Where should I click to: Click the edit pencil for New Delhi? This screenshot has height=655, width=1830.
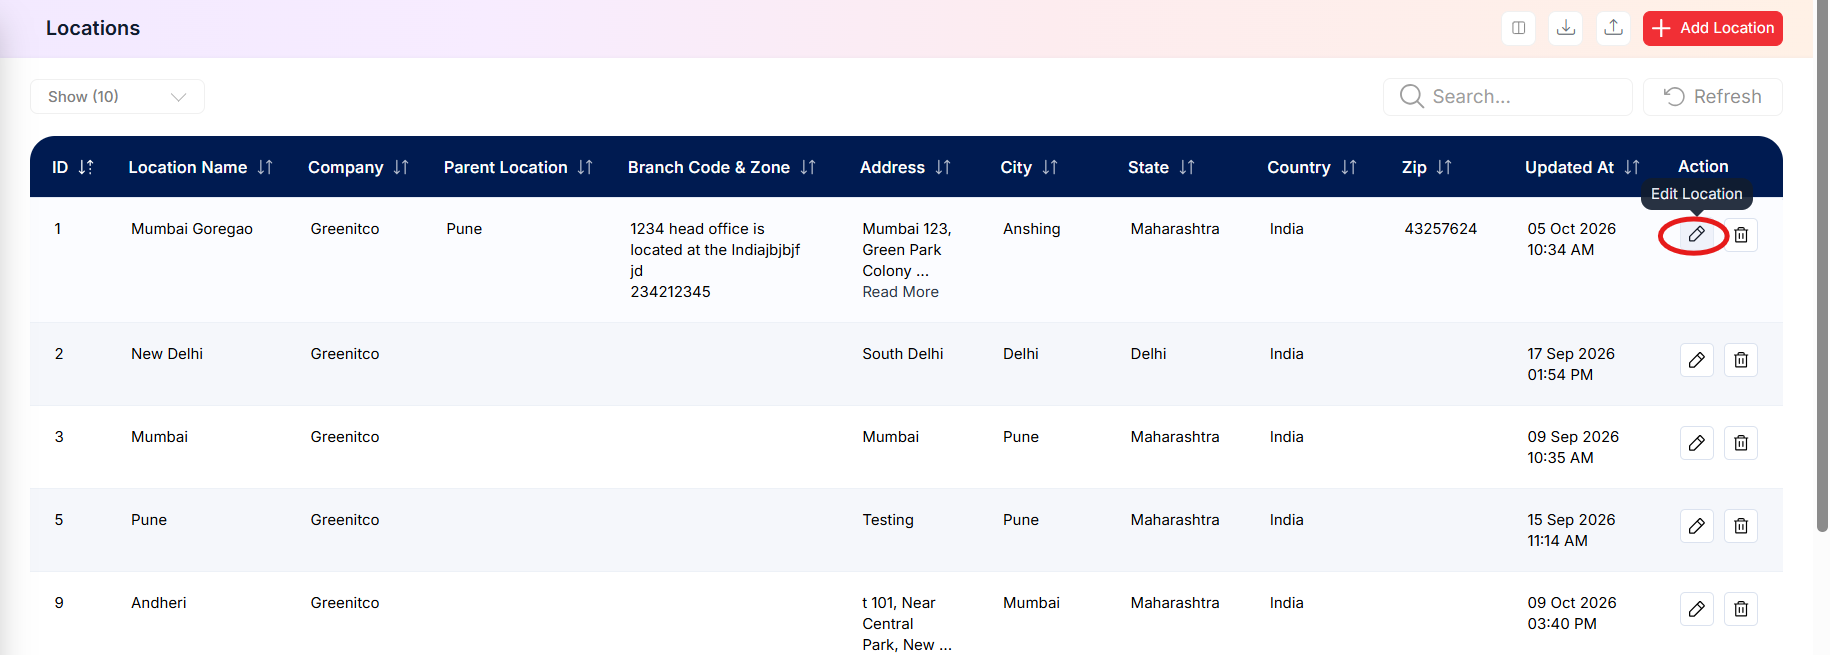point(1697,360)
